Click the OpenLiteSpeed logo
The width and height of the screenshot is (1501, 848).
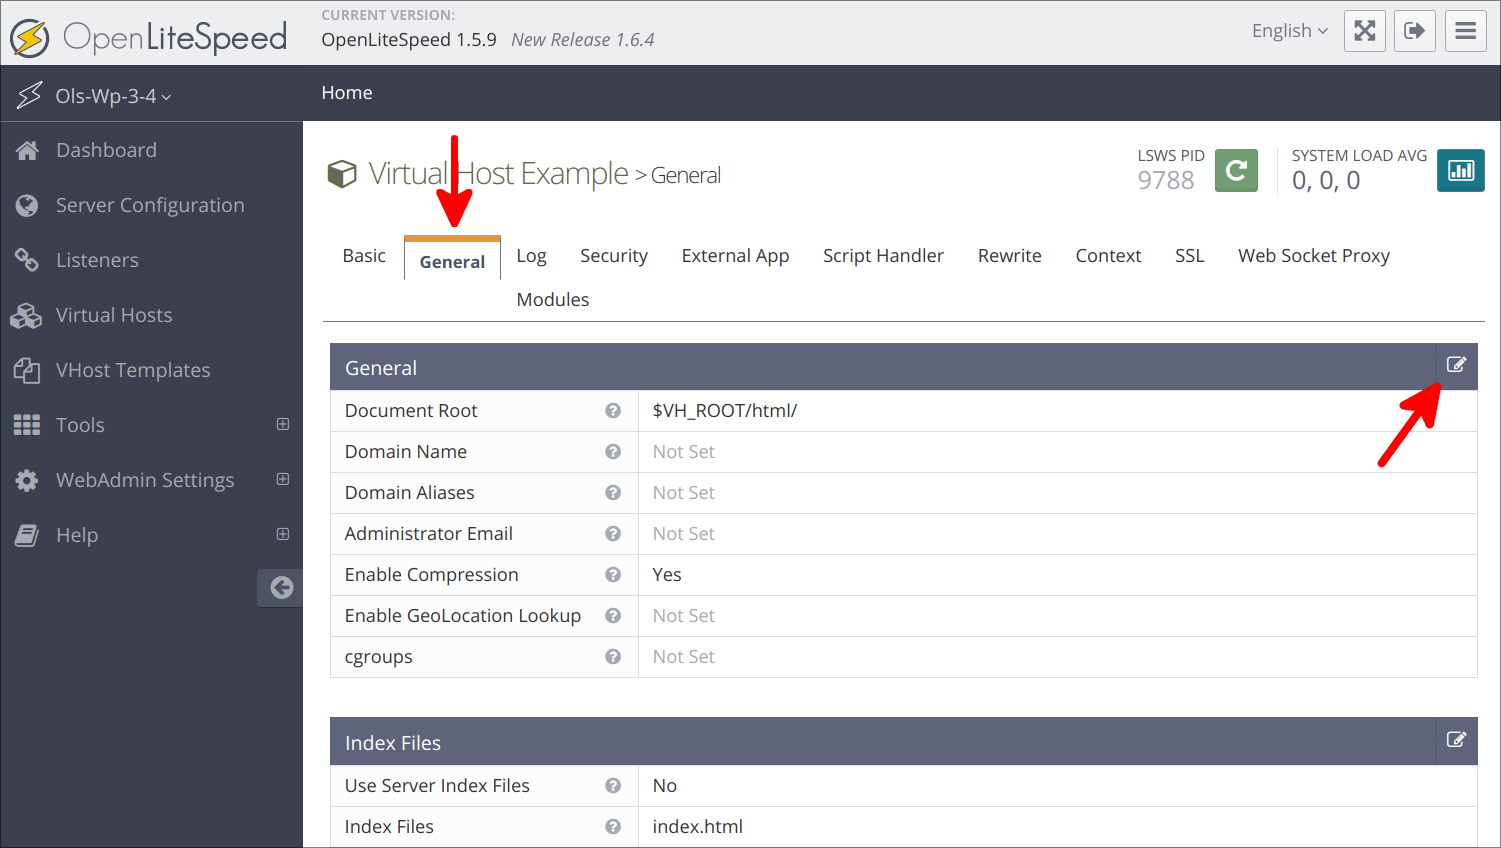tap(148, 38)
